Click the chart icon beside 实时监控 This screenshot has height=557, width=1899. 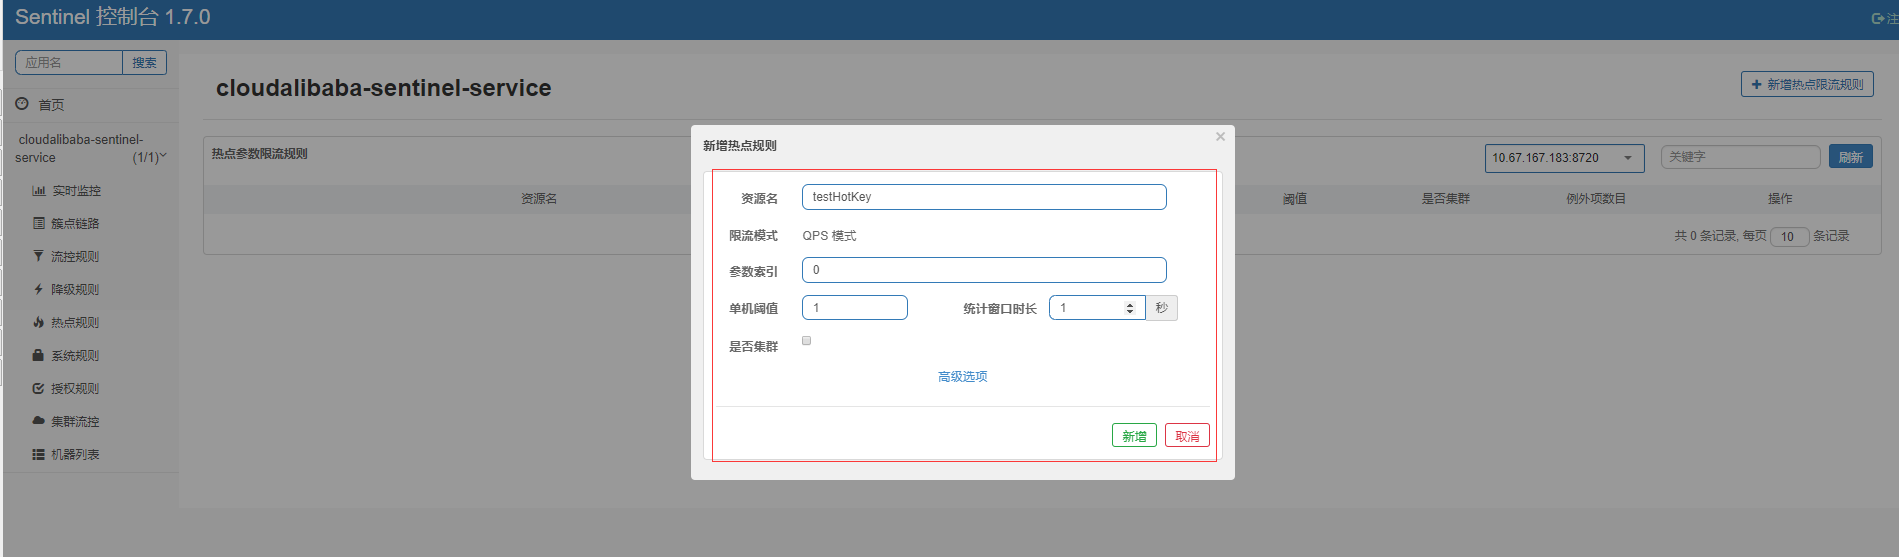coord(39,190)
